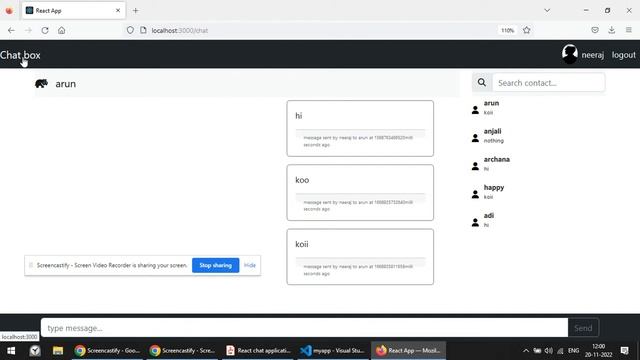
Task: Go back in browser history
Action: [x=11, y=30]
